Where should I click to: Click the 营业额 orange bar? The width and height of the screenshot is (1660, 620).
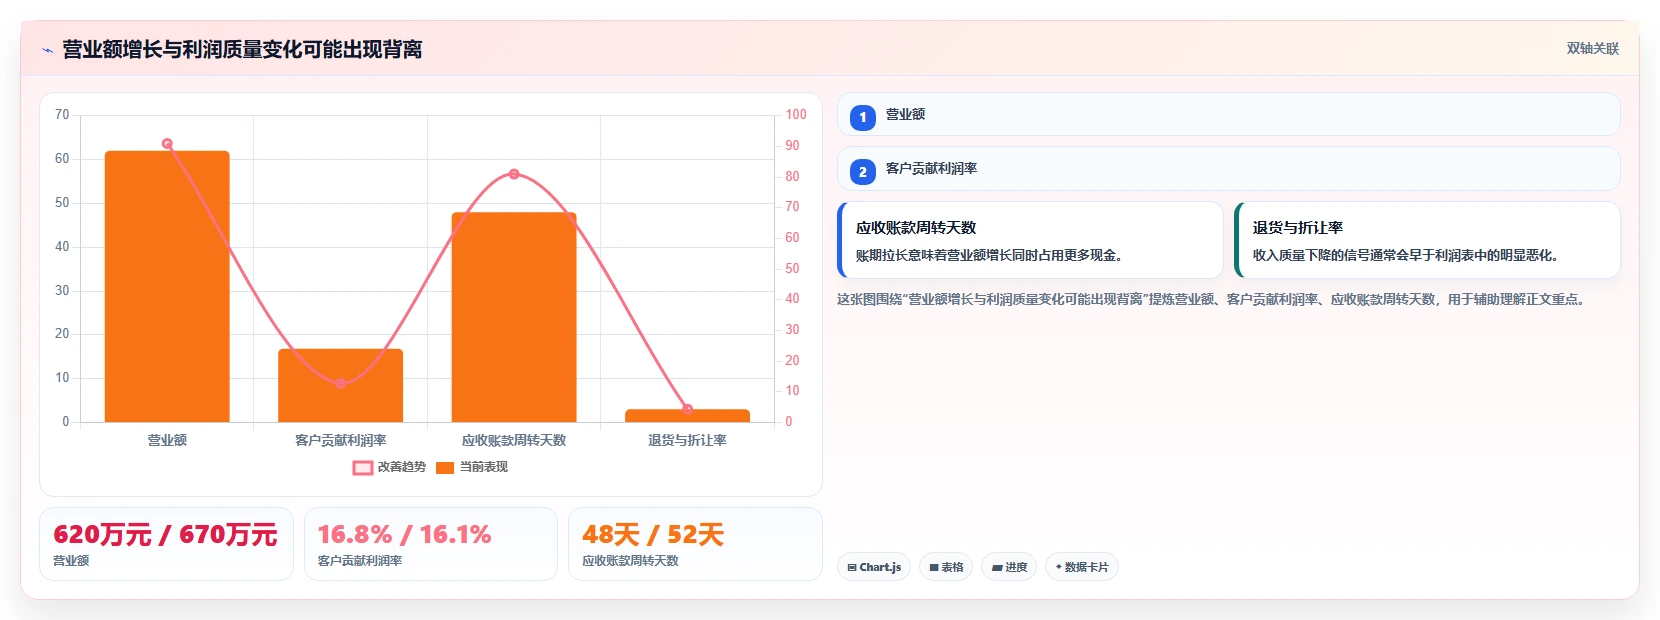click(167, 286)
